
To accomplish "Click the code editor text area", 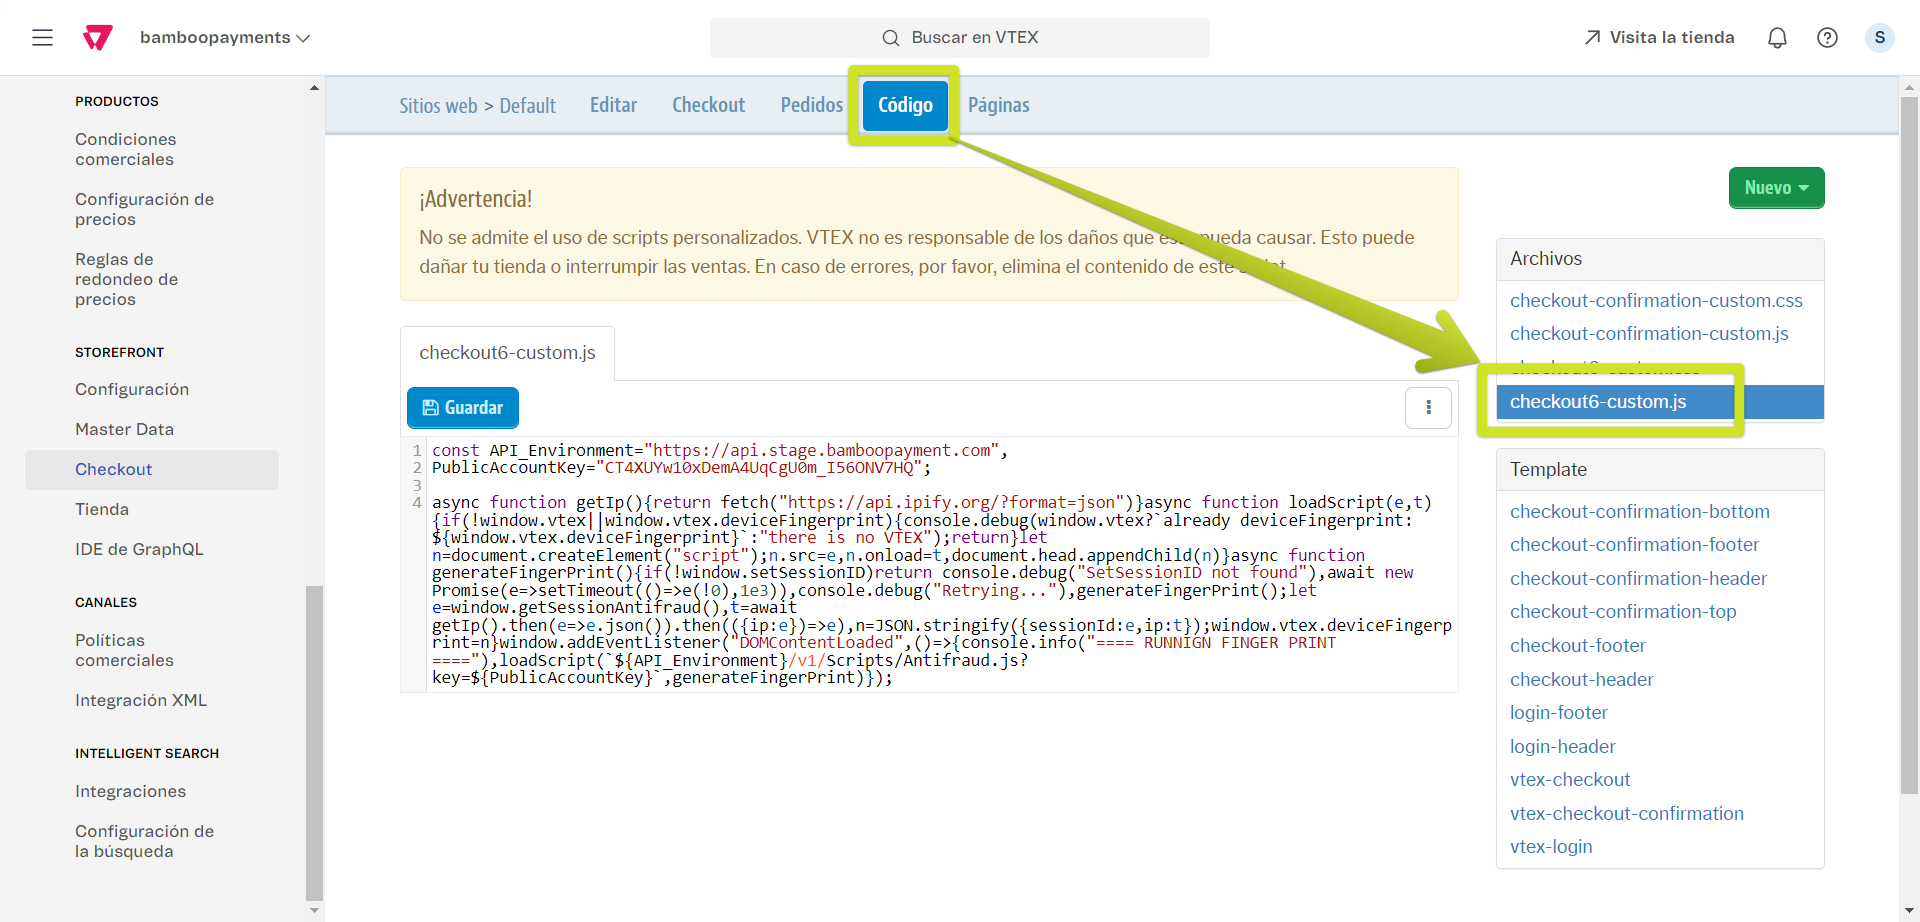I will [943, 565].
